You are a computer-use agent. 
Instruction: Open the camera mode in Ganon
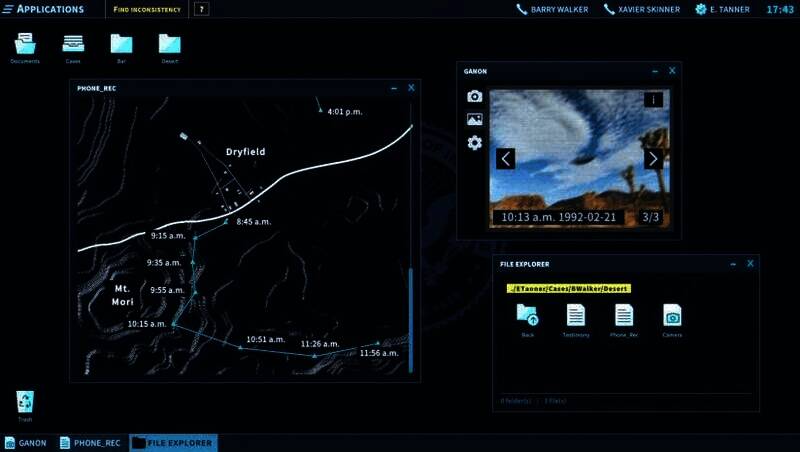[x=475, y=96]
